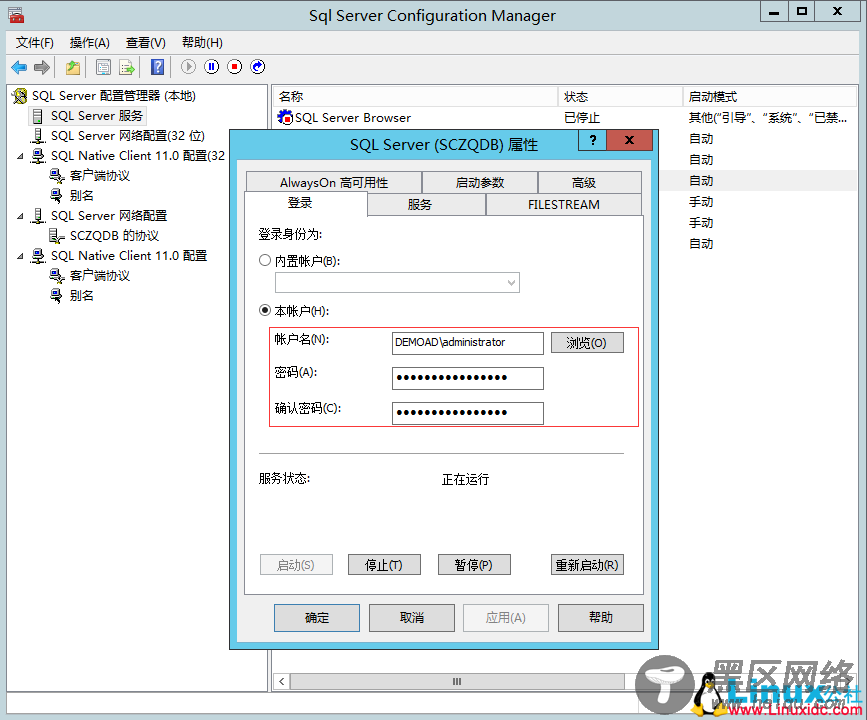Switch to the 服务 tab
This screenshot has width=867, height=720.
(x=426, y=205)
